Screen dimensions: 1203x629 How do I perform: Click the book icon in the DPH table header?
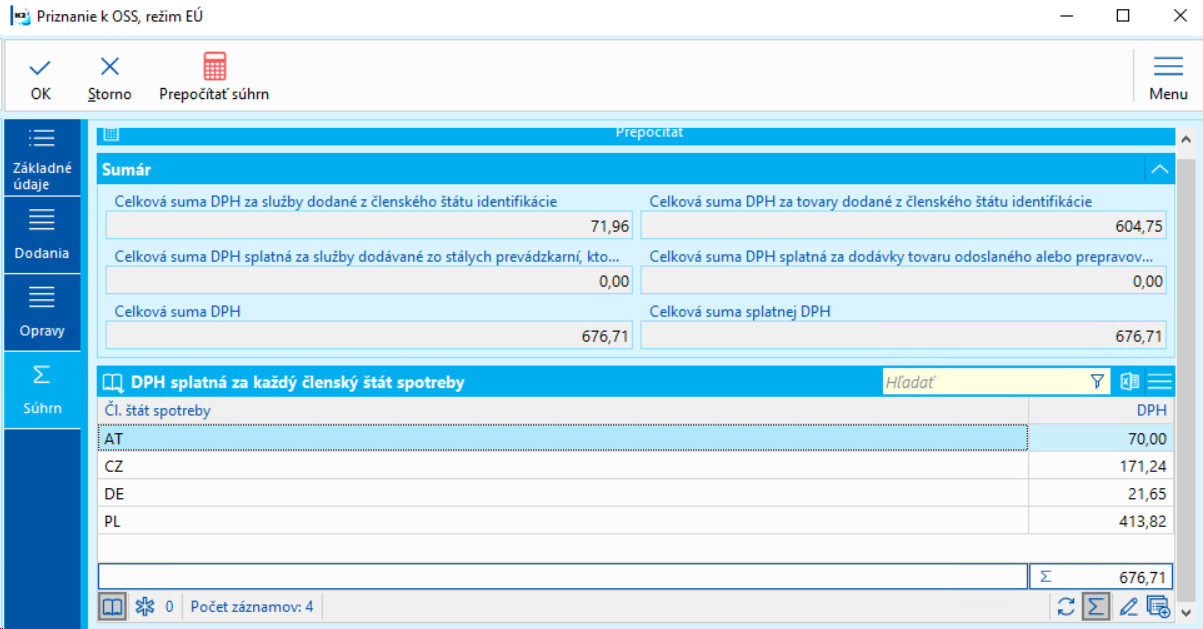point(113,382)
